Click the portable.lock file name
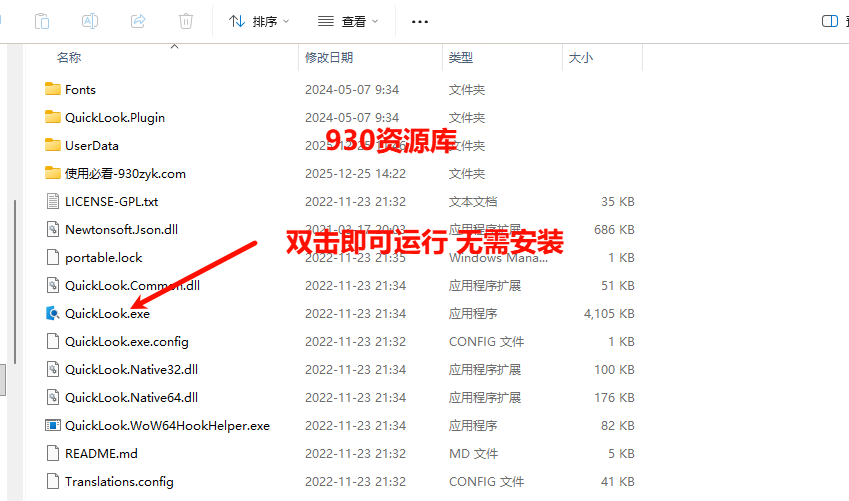 click(x=103, y=258)
